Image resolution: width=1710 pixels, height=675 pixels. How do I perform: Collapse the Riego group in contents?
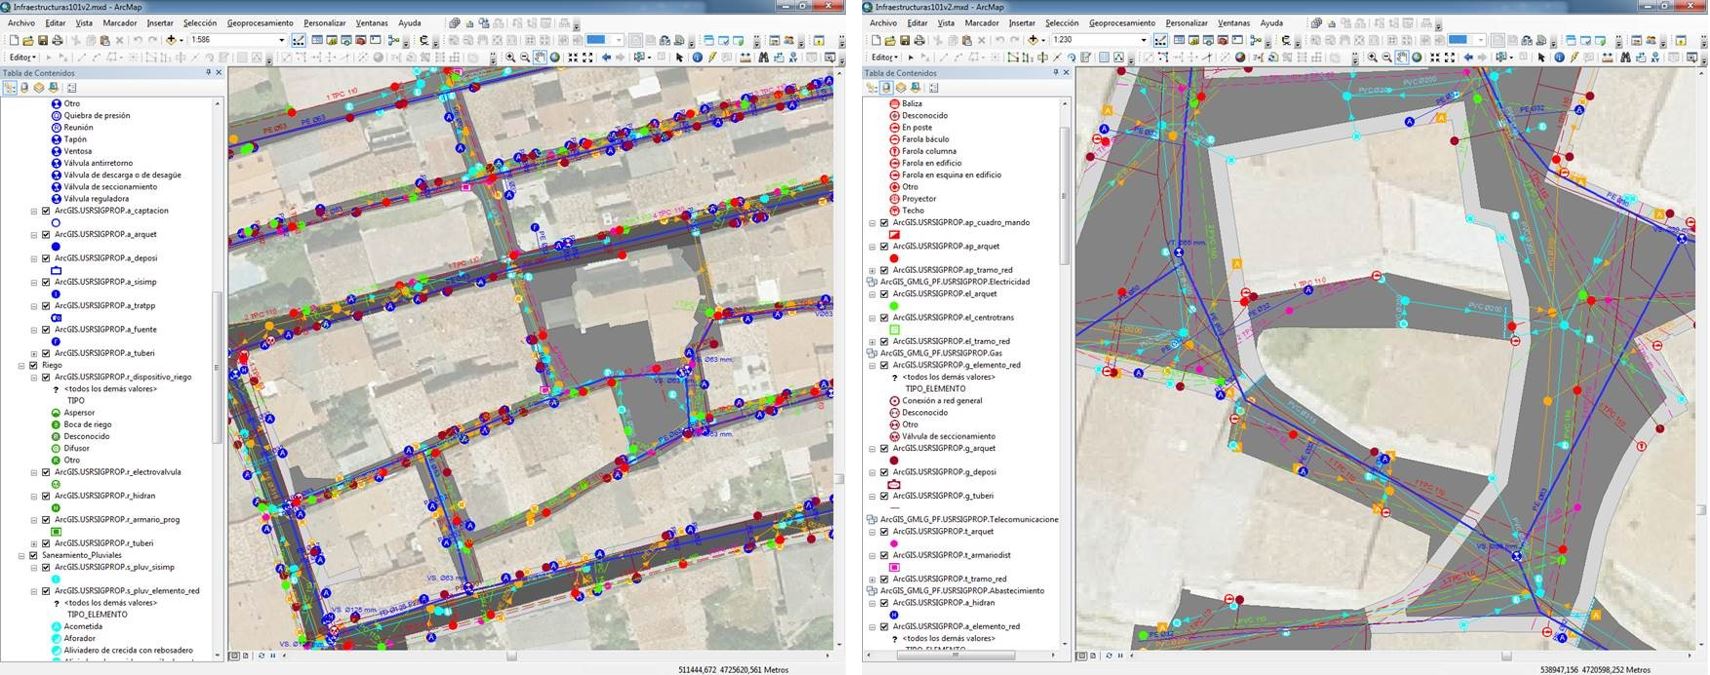pyautogui.click(x=21, y=365)
